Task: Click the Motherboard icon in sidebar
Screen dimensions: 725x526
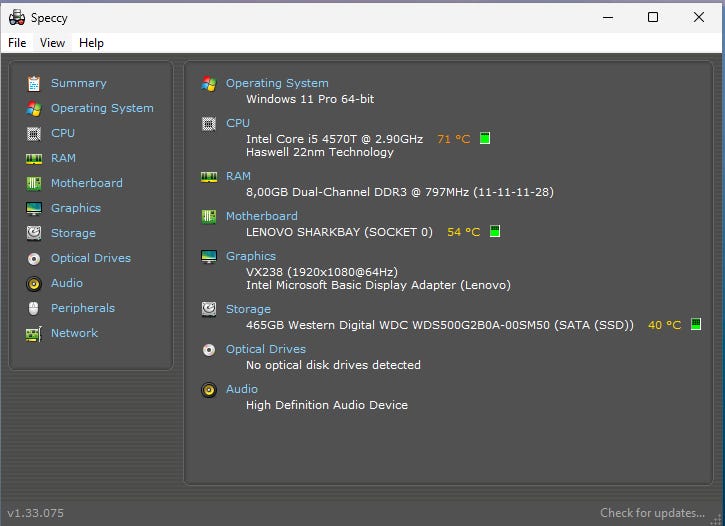Action: (x=34, y=183)
